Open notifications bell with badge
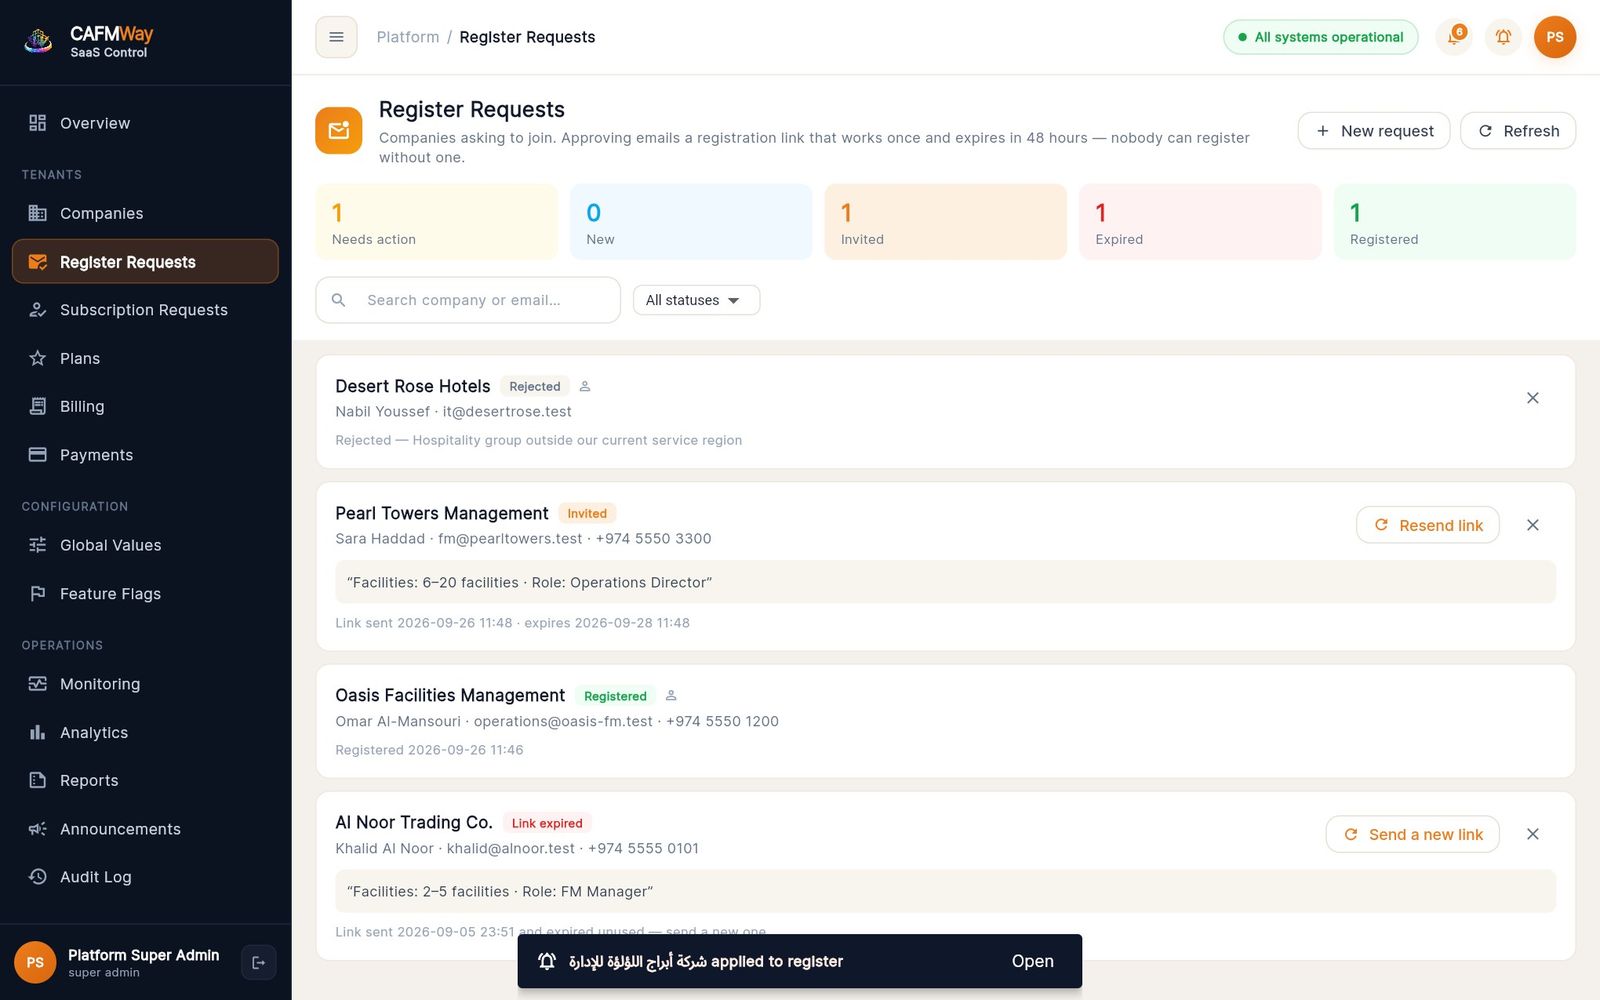Screen dimensions: 1600x1000 pos(1454,37)
